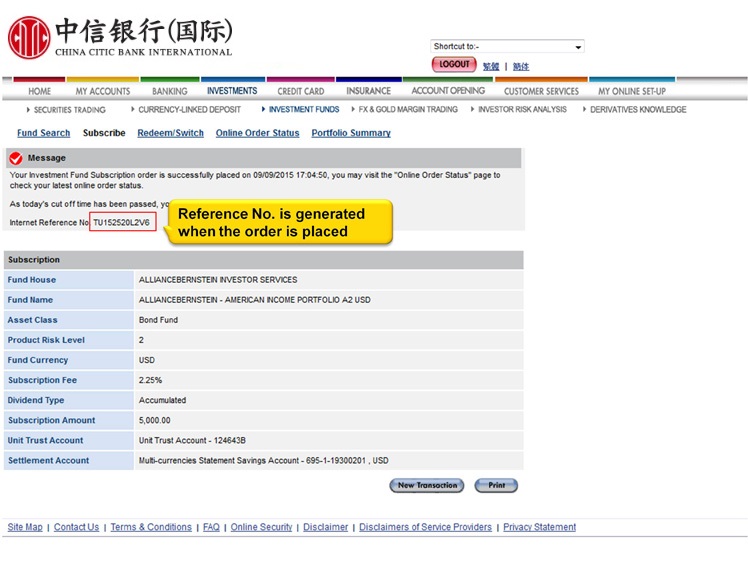Open the Online Security footer link

[x=261, y=527]
